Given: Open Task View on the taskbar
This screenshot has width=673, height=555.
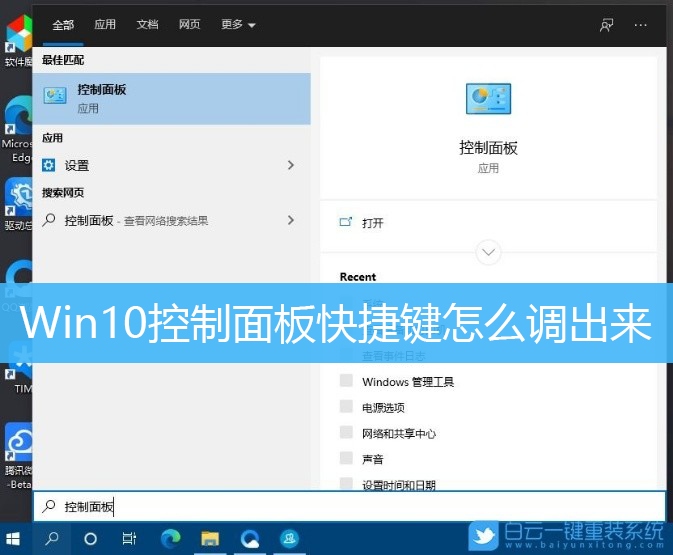Looking at the screenshot, I should (x=129, y=538).
